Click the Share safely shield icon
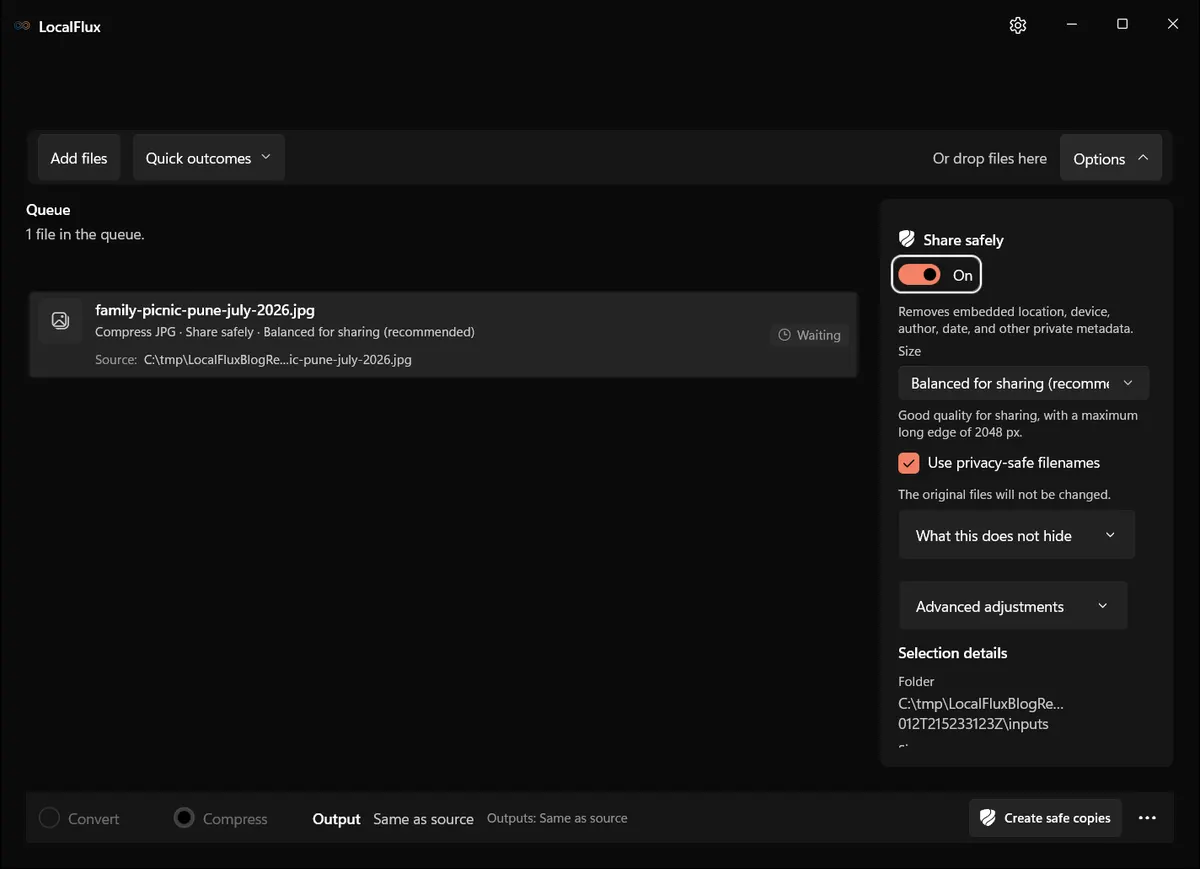The height and width of the screenshot is (869, 1200). (907, 239)
